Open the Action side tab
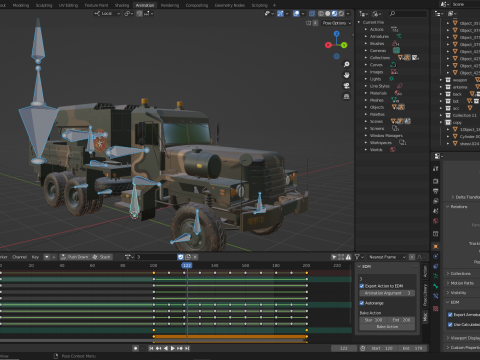Viewport: 480px width, 360px height. [x=425, y=272]
